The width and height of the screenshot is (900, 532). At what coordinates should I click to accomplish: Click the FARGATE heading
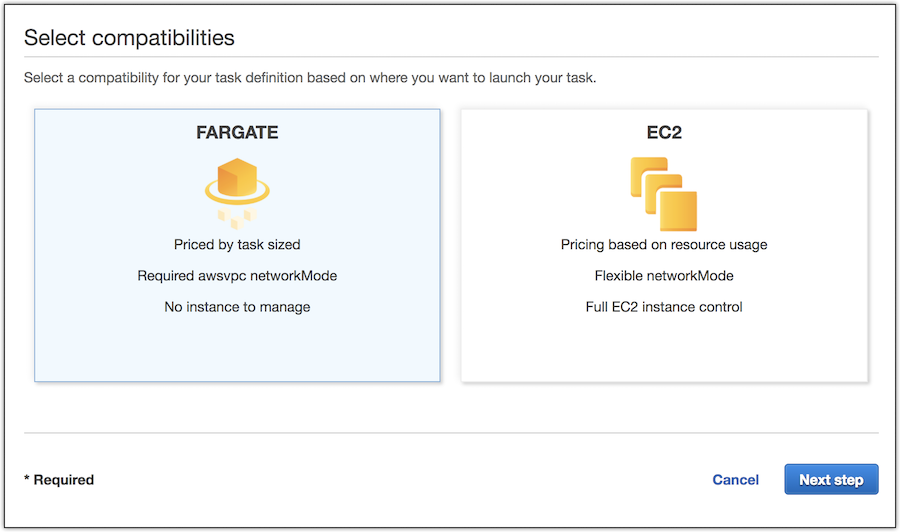click(x=237, y=133)
